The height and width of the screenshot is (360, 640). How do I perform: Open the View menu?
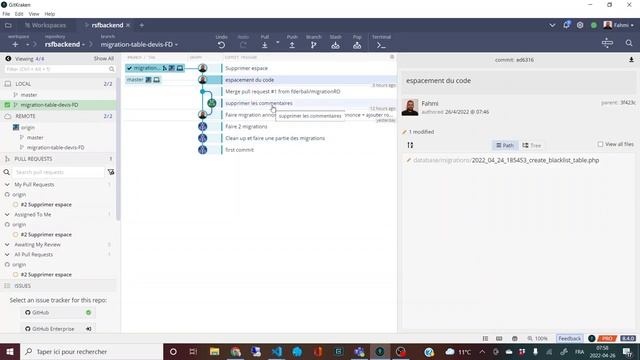[34, 14]
